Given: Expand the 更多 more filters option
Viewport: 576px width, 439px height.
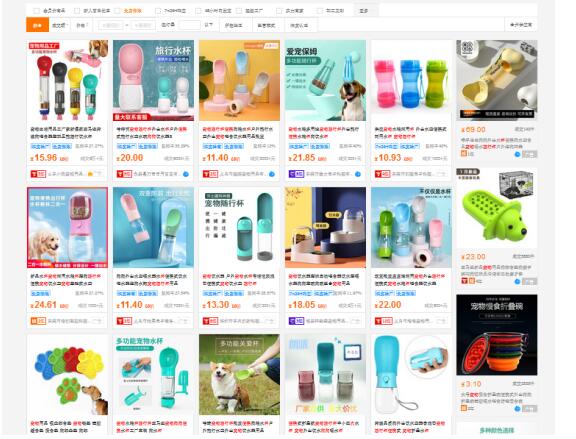Looking at the screenshot, I should point(364,11).
